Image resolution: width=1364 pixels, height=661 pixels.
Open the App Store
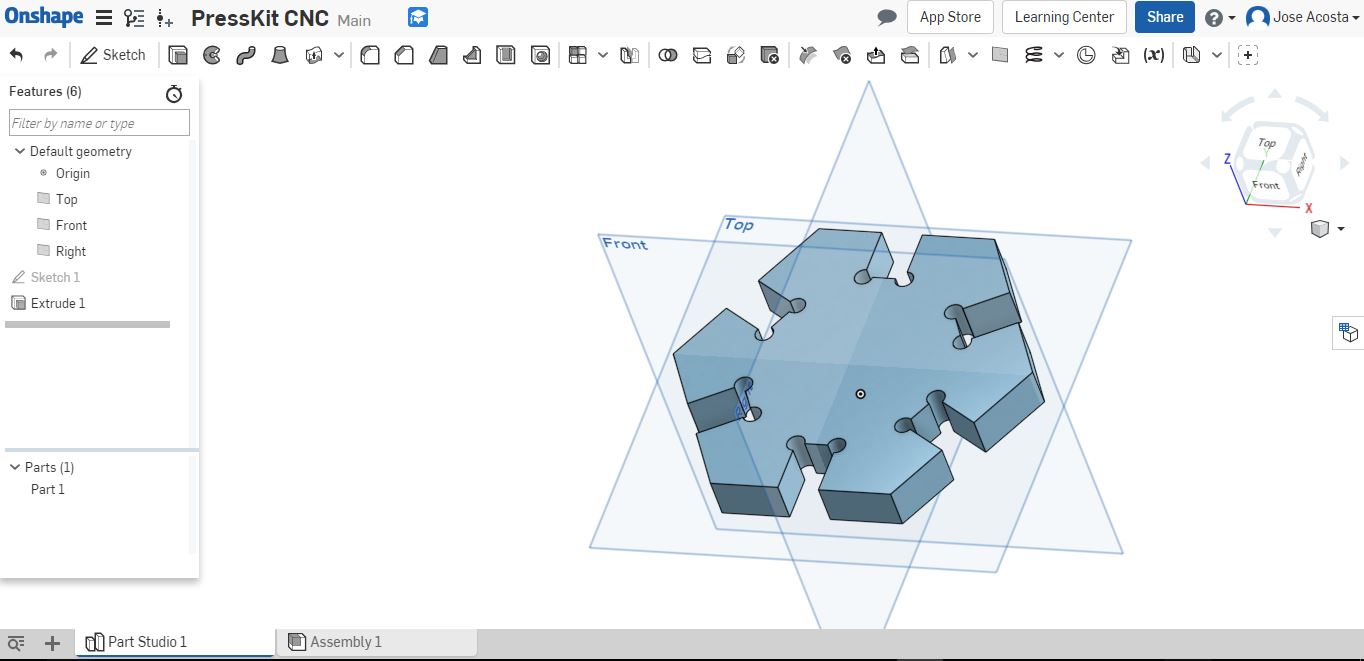(x=950, y=17)
